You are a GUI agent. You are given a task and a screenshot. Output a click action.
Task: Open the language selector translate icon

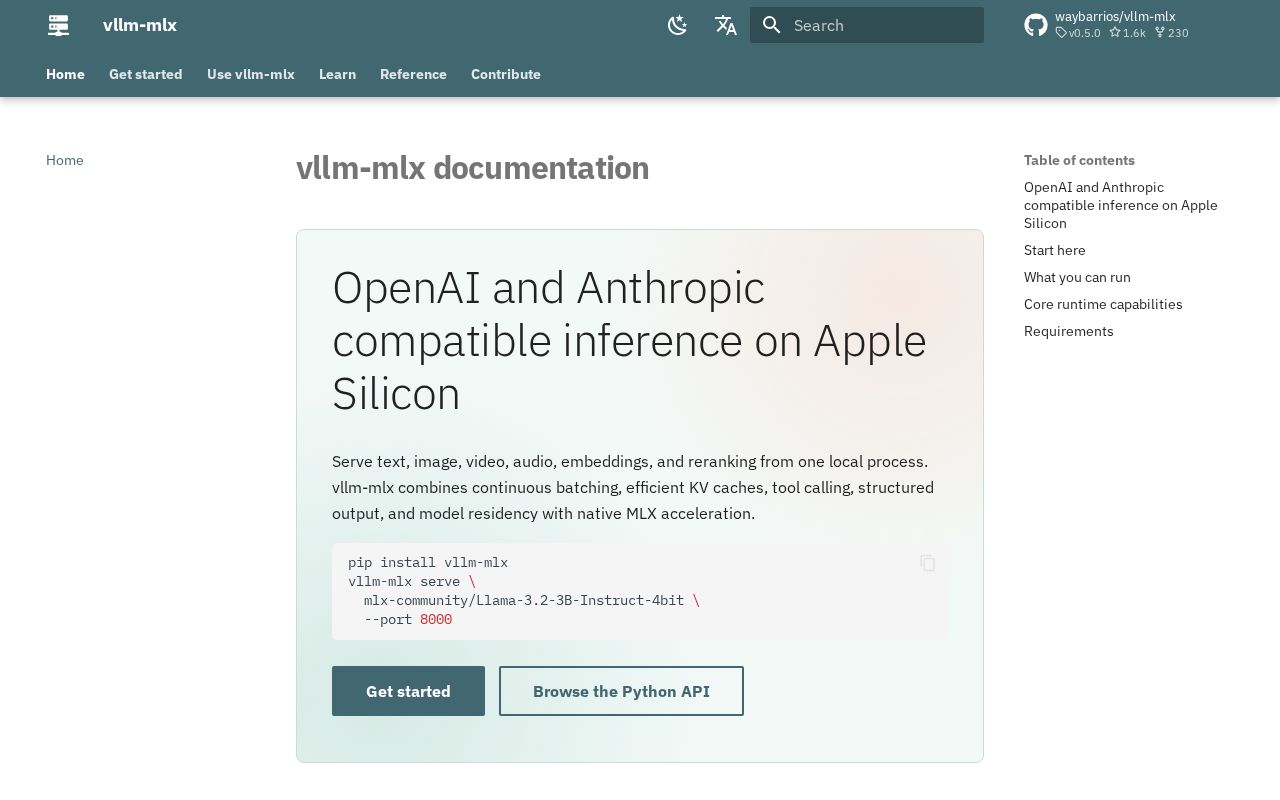click(726, 25)
